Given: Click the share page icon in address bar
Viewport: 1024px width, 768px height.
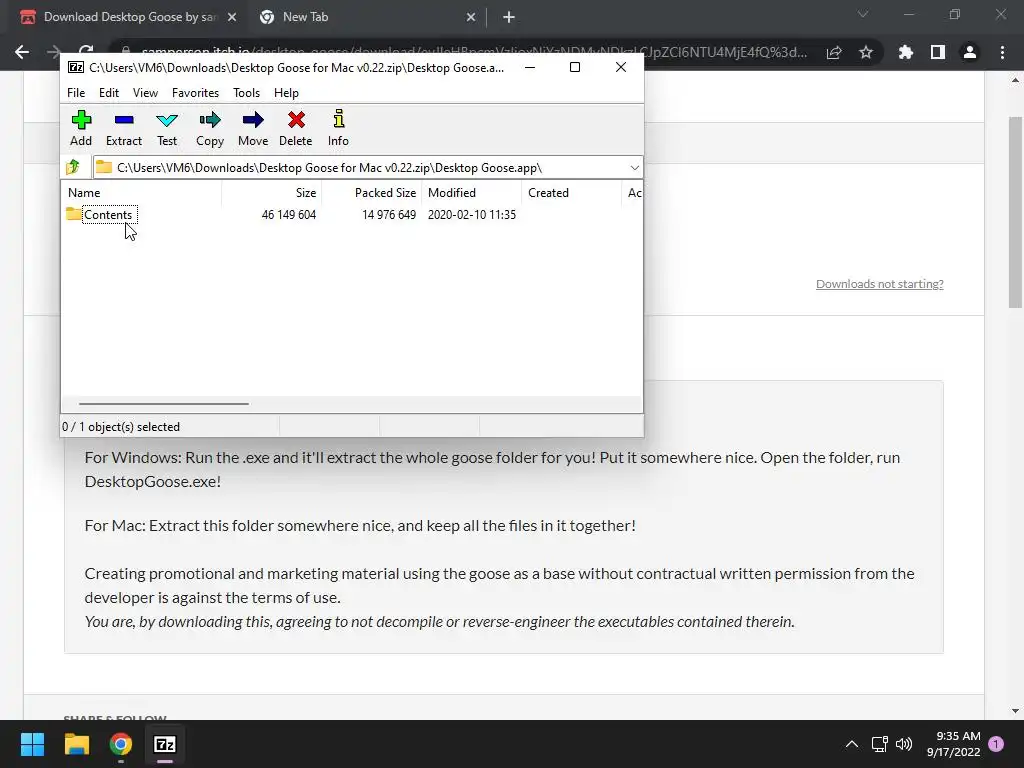Looking at the screenshot, I should [834, 52].
